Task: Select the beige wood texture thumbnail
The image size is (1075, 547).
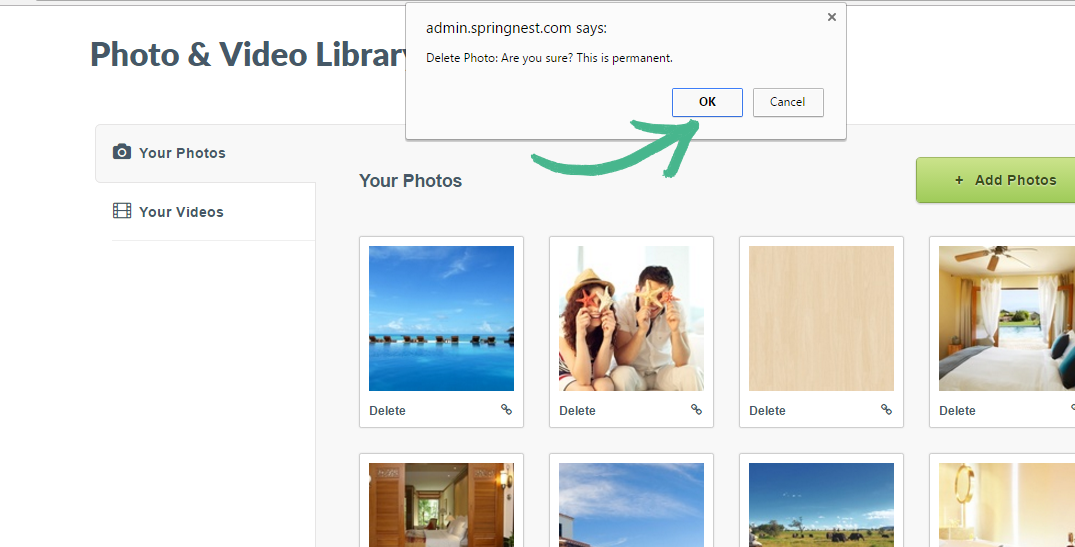Action: (821, 318)
